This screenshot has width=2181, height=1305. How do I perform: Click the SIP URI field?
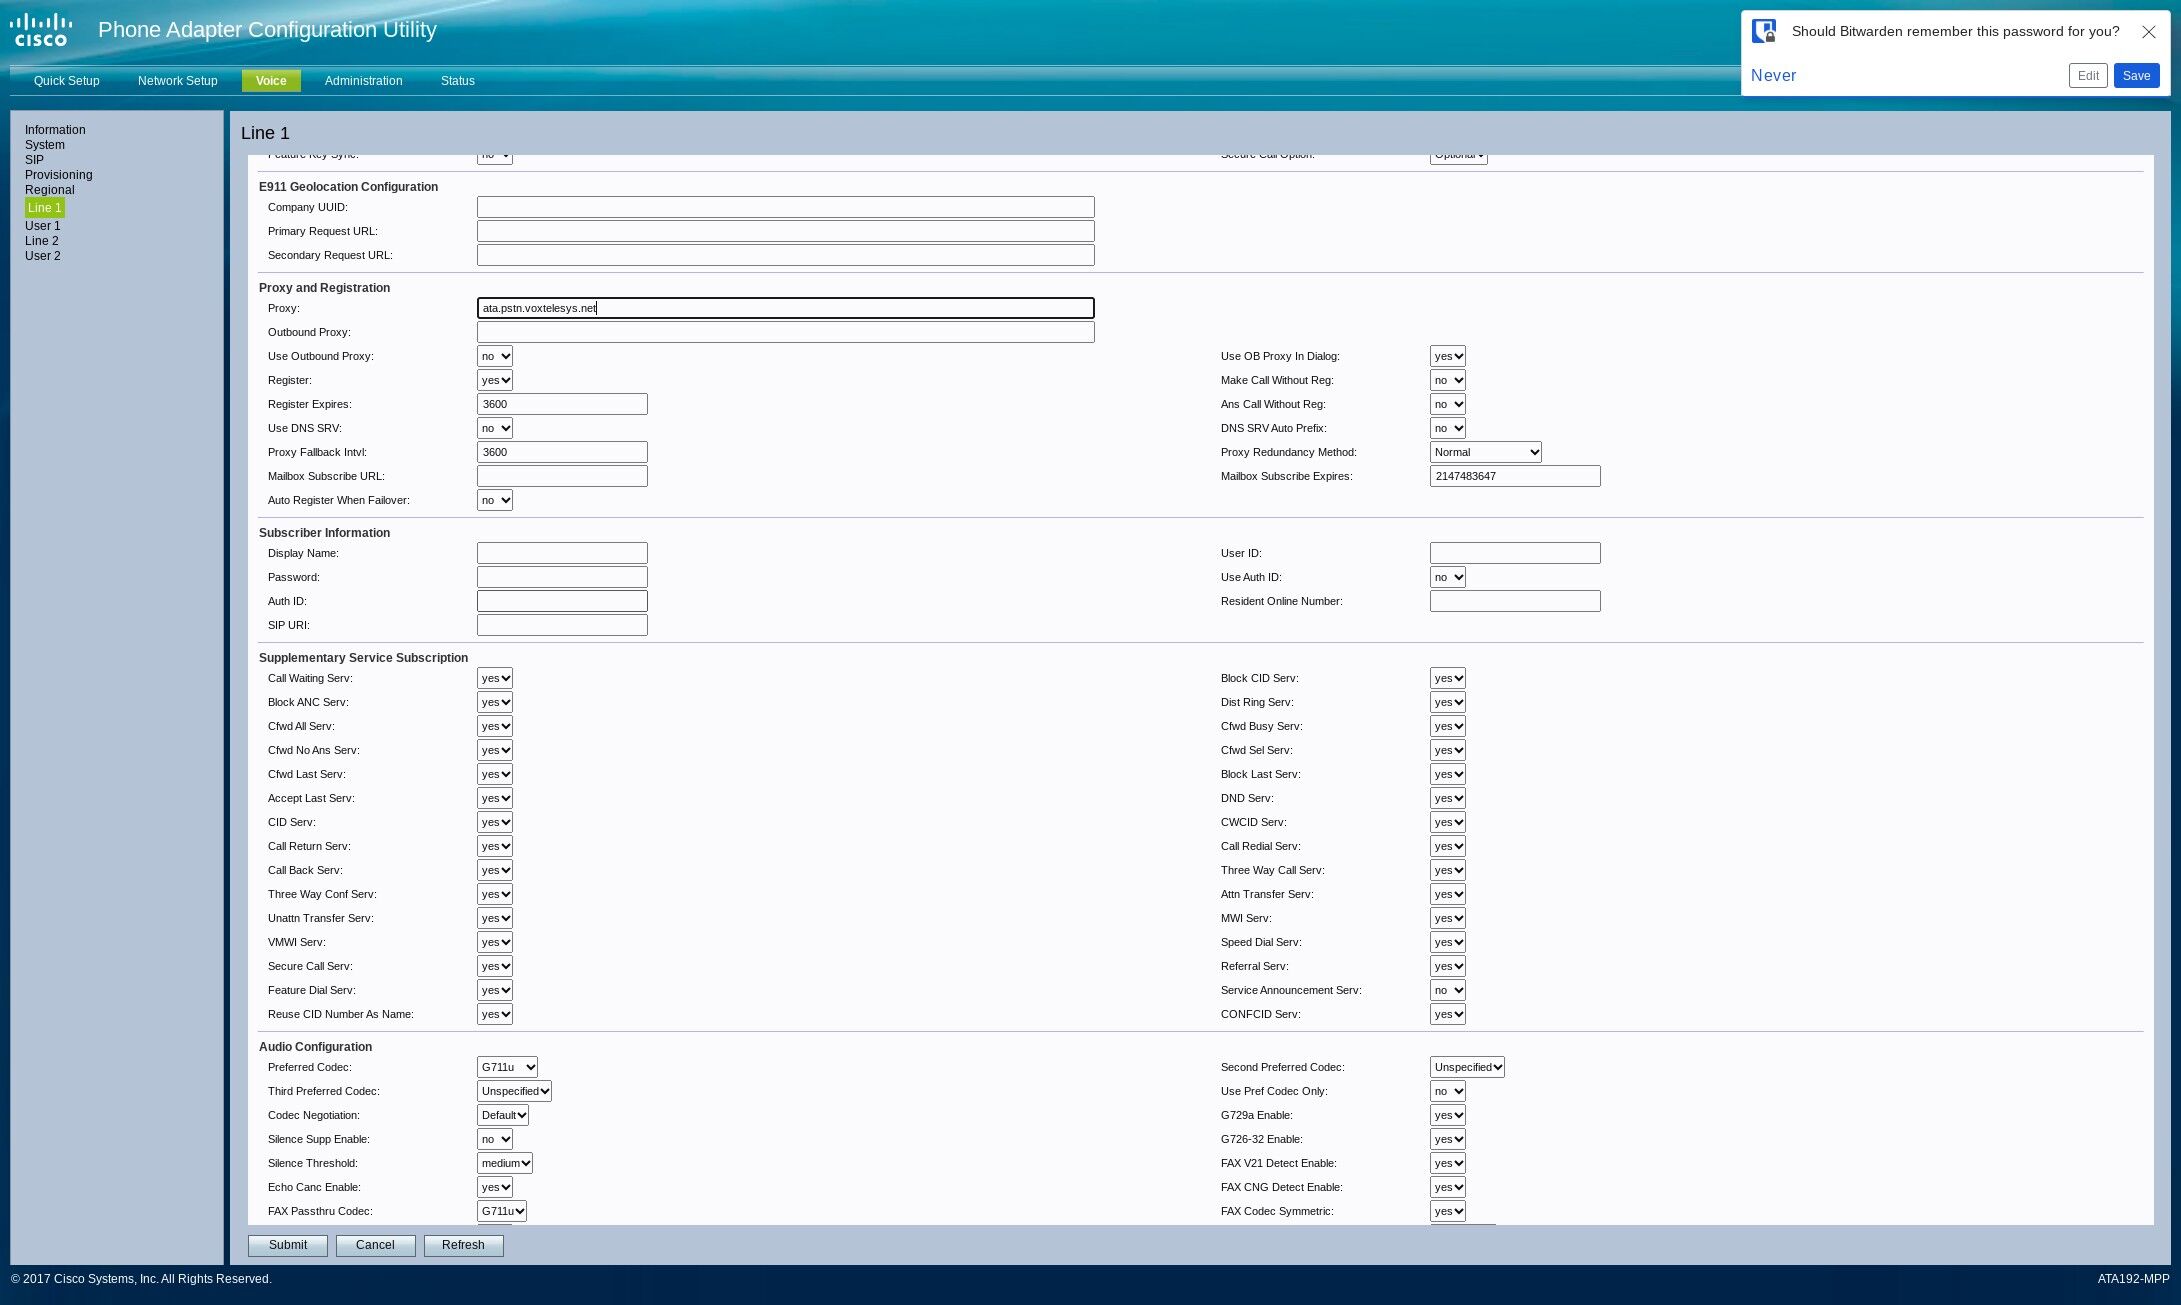[562, 625]
